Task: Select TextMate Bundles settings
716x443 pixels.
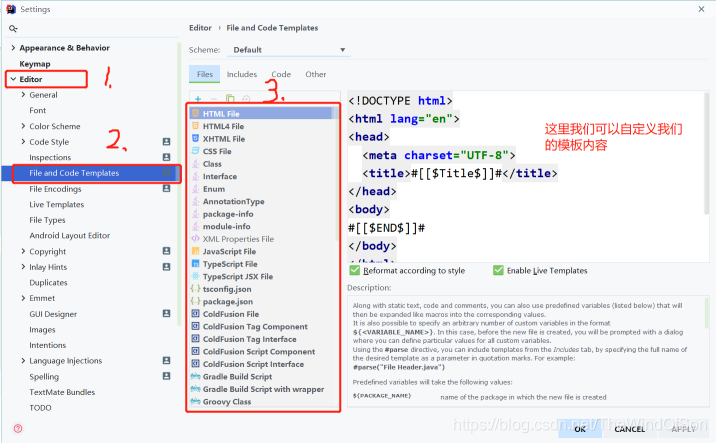Action: click(62, 392)
